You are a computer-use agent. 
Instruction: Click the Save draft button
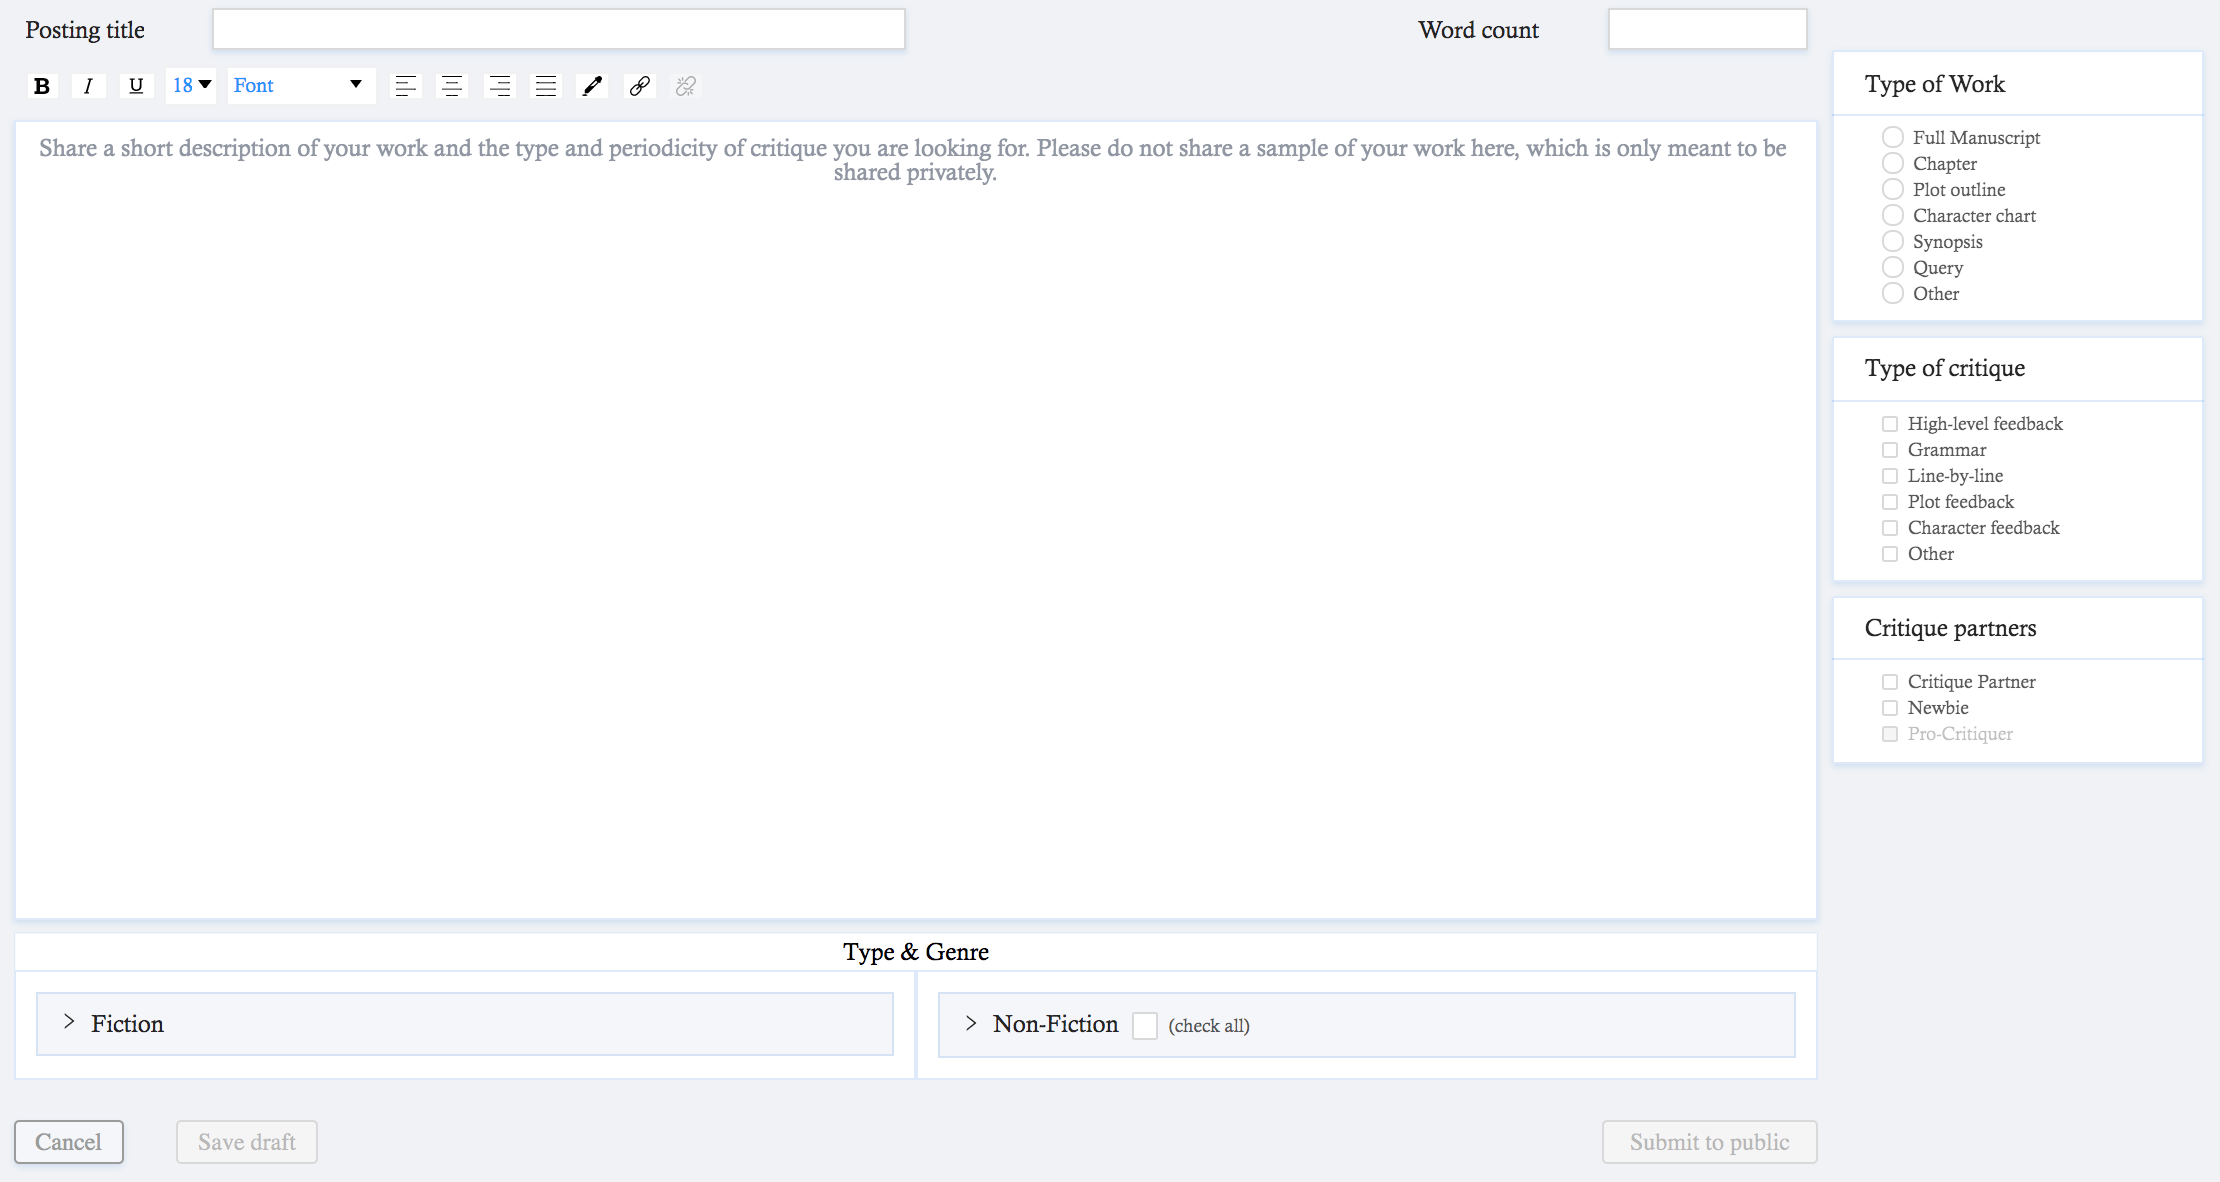(x=245, y=1141)
